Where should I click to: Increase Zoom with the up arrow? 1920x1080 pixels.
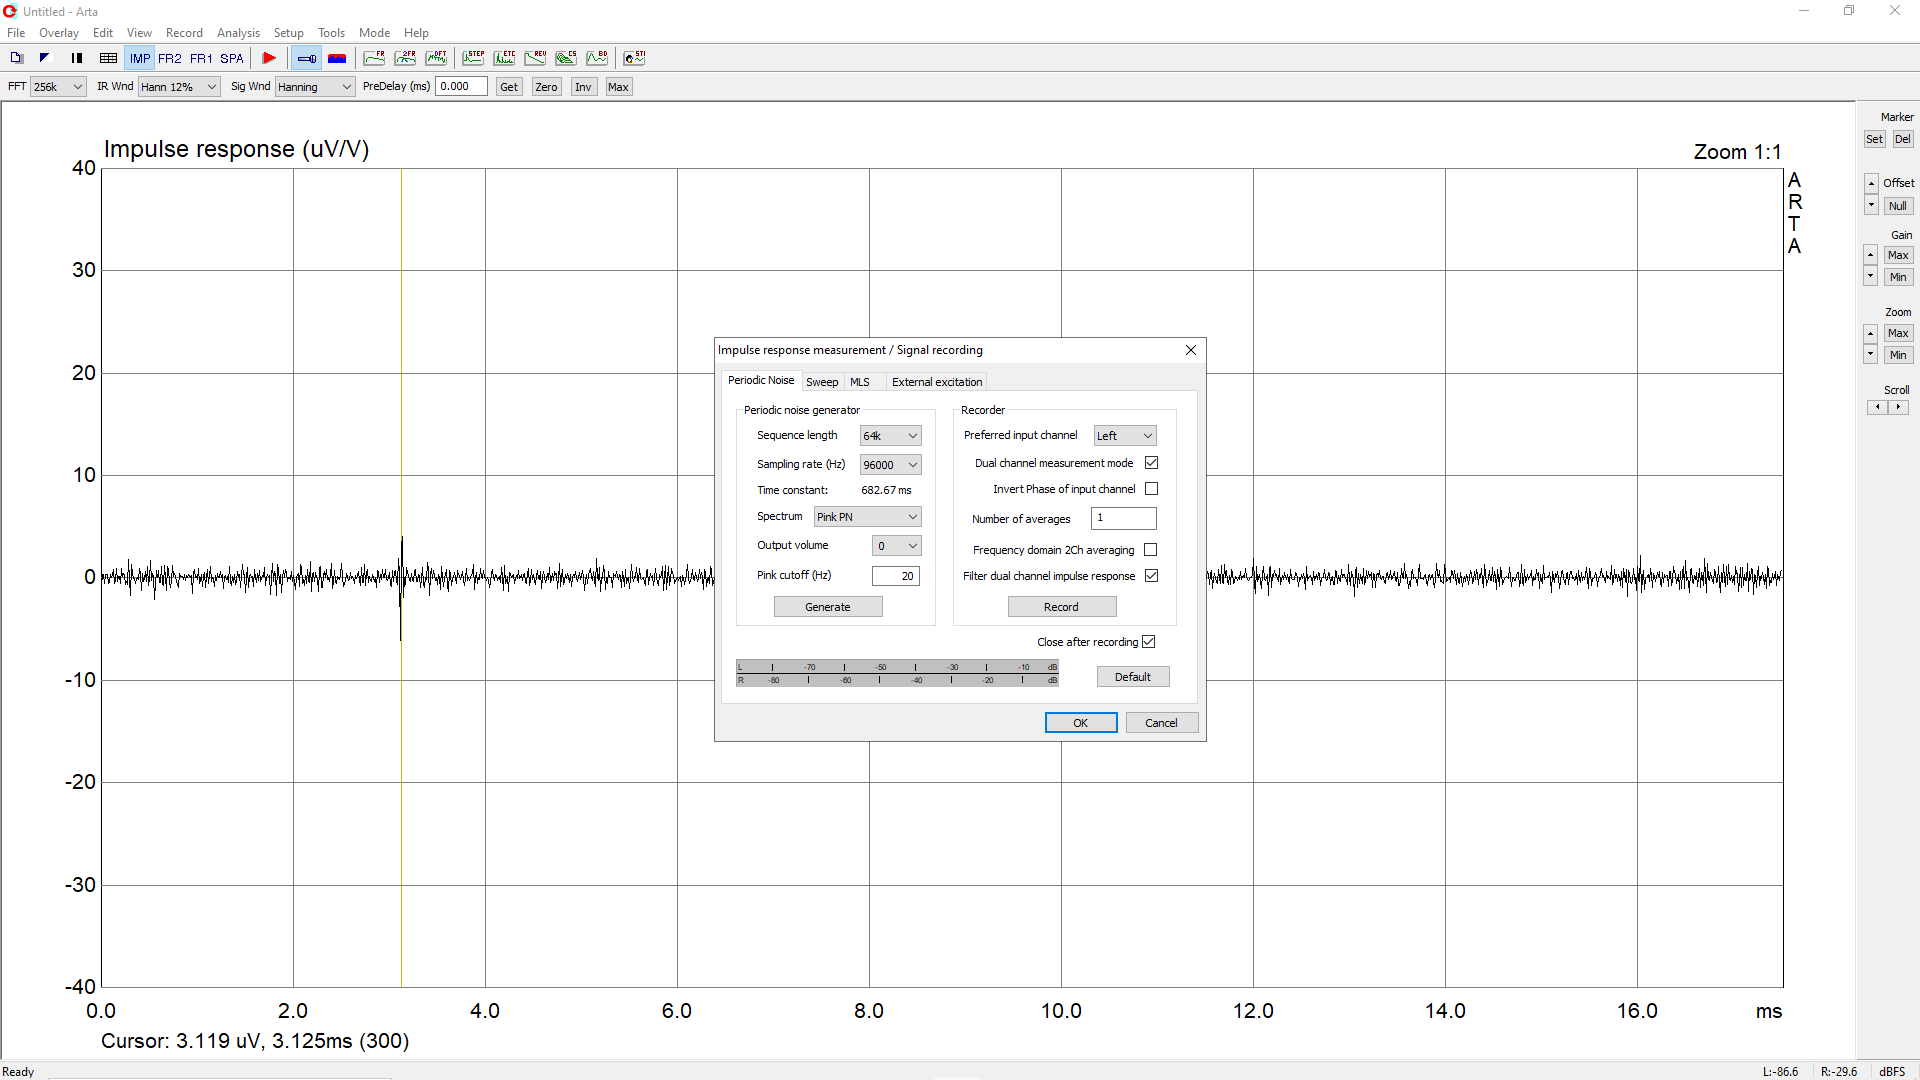pos(1870,334)
